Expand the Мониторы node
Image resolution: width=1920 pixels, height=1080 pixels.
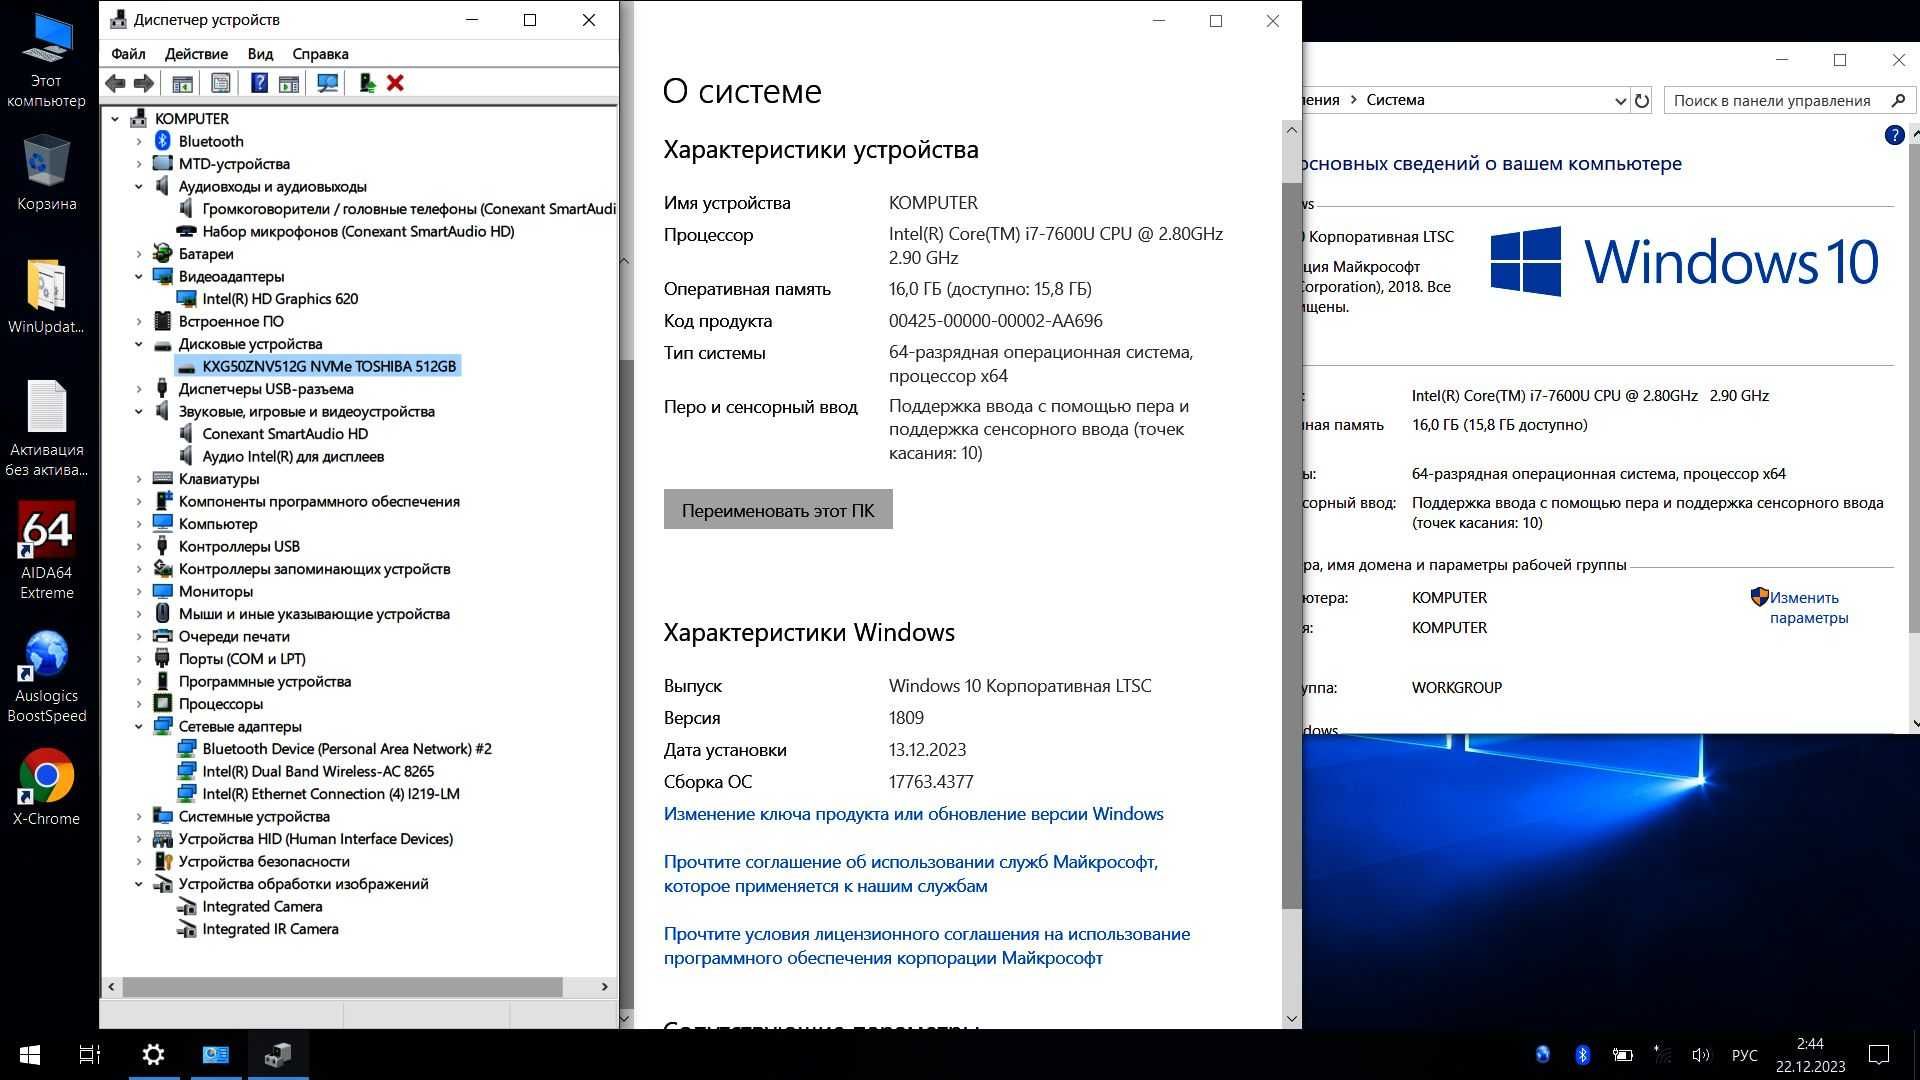point(139,592)
